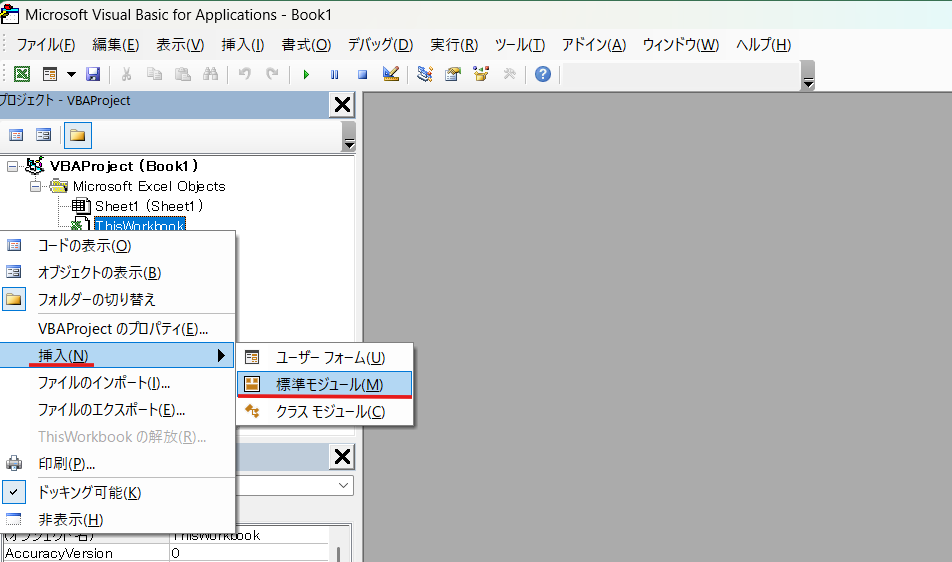Screen dimensions: 952x562
Task: Click the Redo arrow icon
Action: 273,74
